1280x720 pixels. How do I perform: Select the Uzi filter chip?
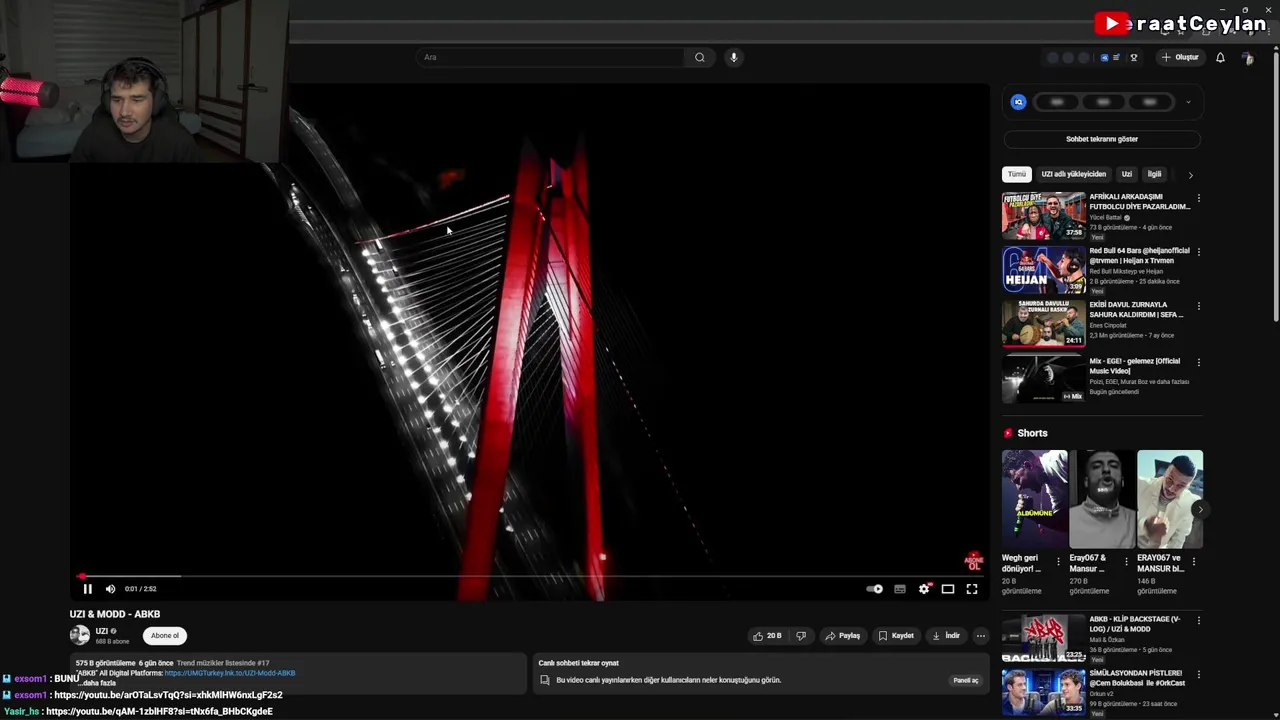click(x=1127, y=174)
